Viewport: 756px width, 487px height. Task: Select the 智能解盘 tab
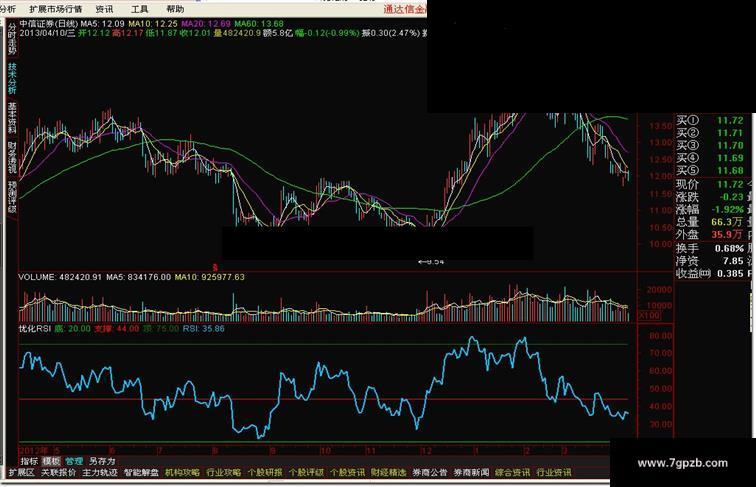point(141,473)
